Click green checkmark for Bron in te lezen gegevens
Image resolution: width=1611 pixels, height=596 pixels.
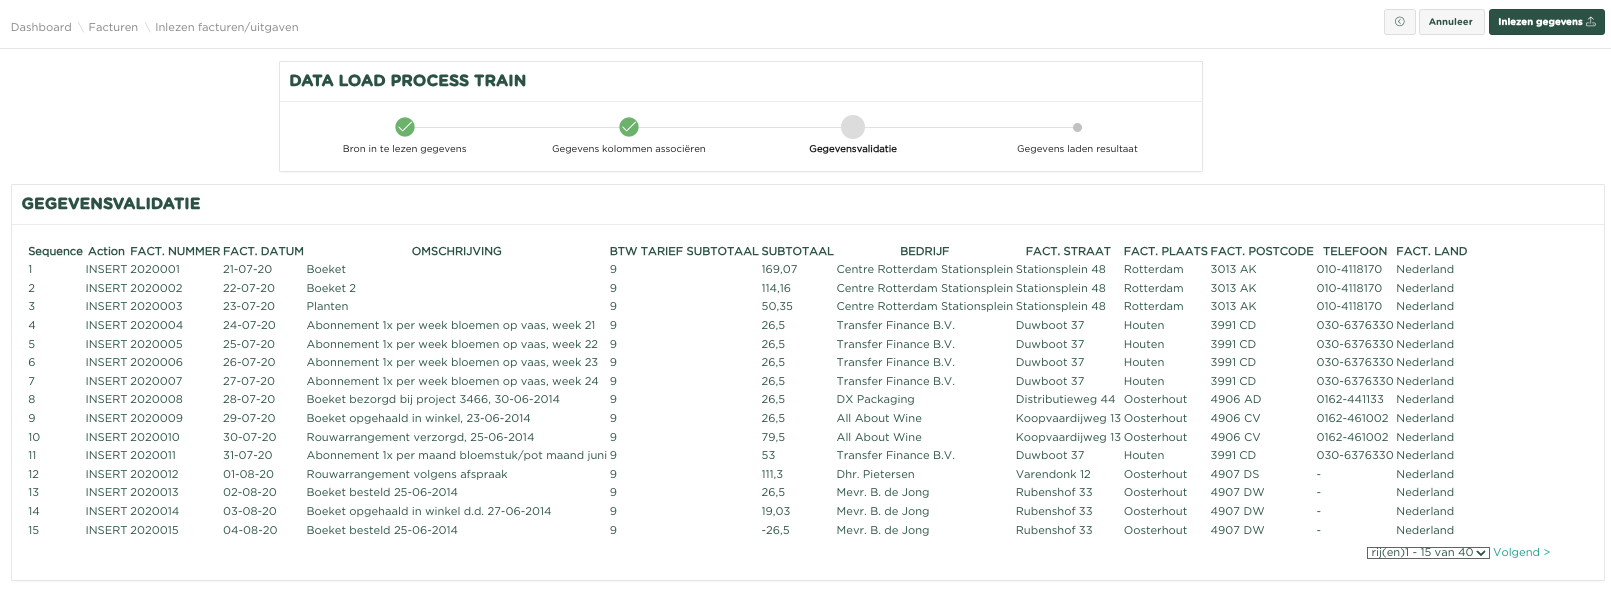pyautogui.click(x=405, y=127)
